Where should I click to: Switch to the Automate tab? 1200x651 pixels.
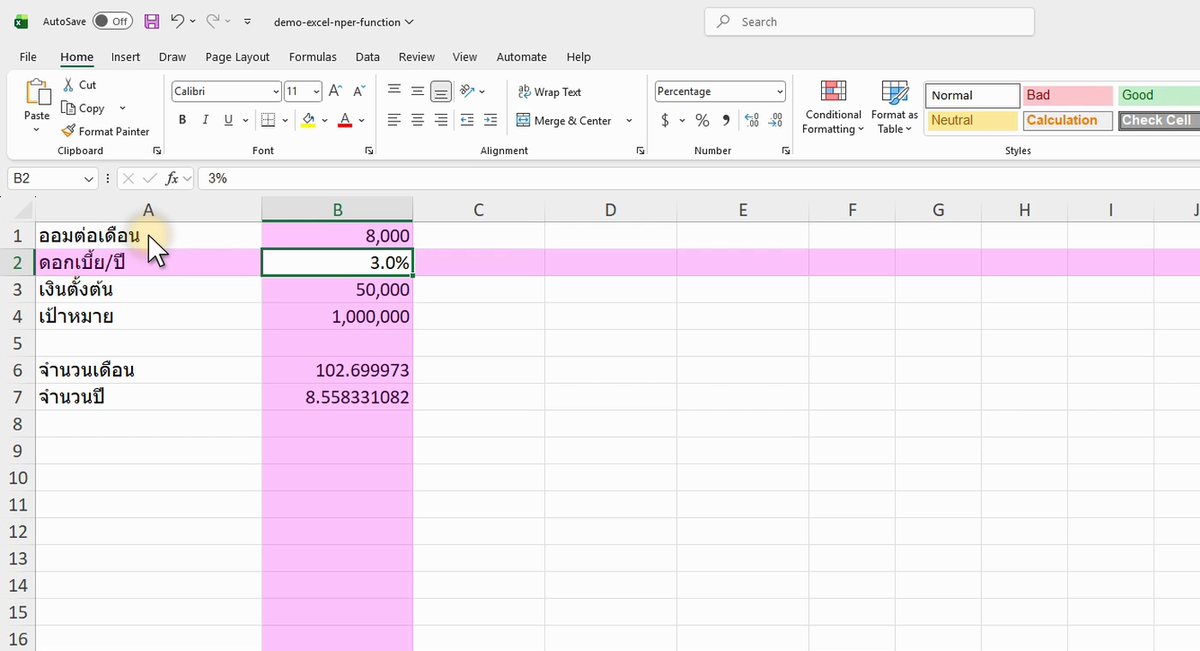[x=521, y=57]
